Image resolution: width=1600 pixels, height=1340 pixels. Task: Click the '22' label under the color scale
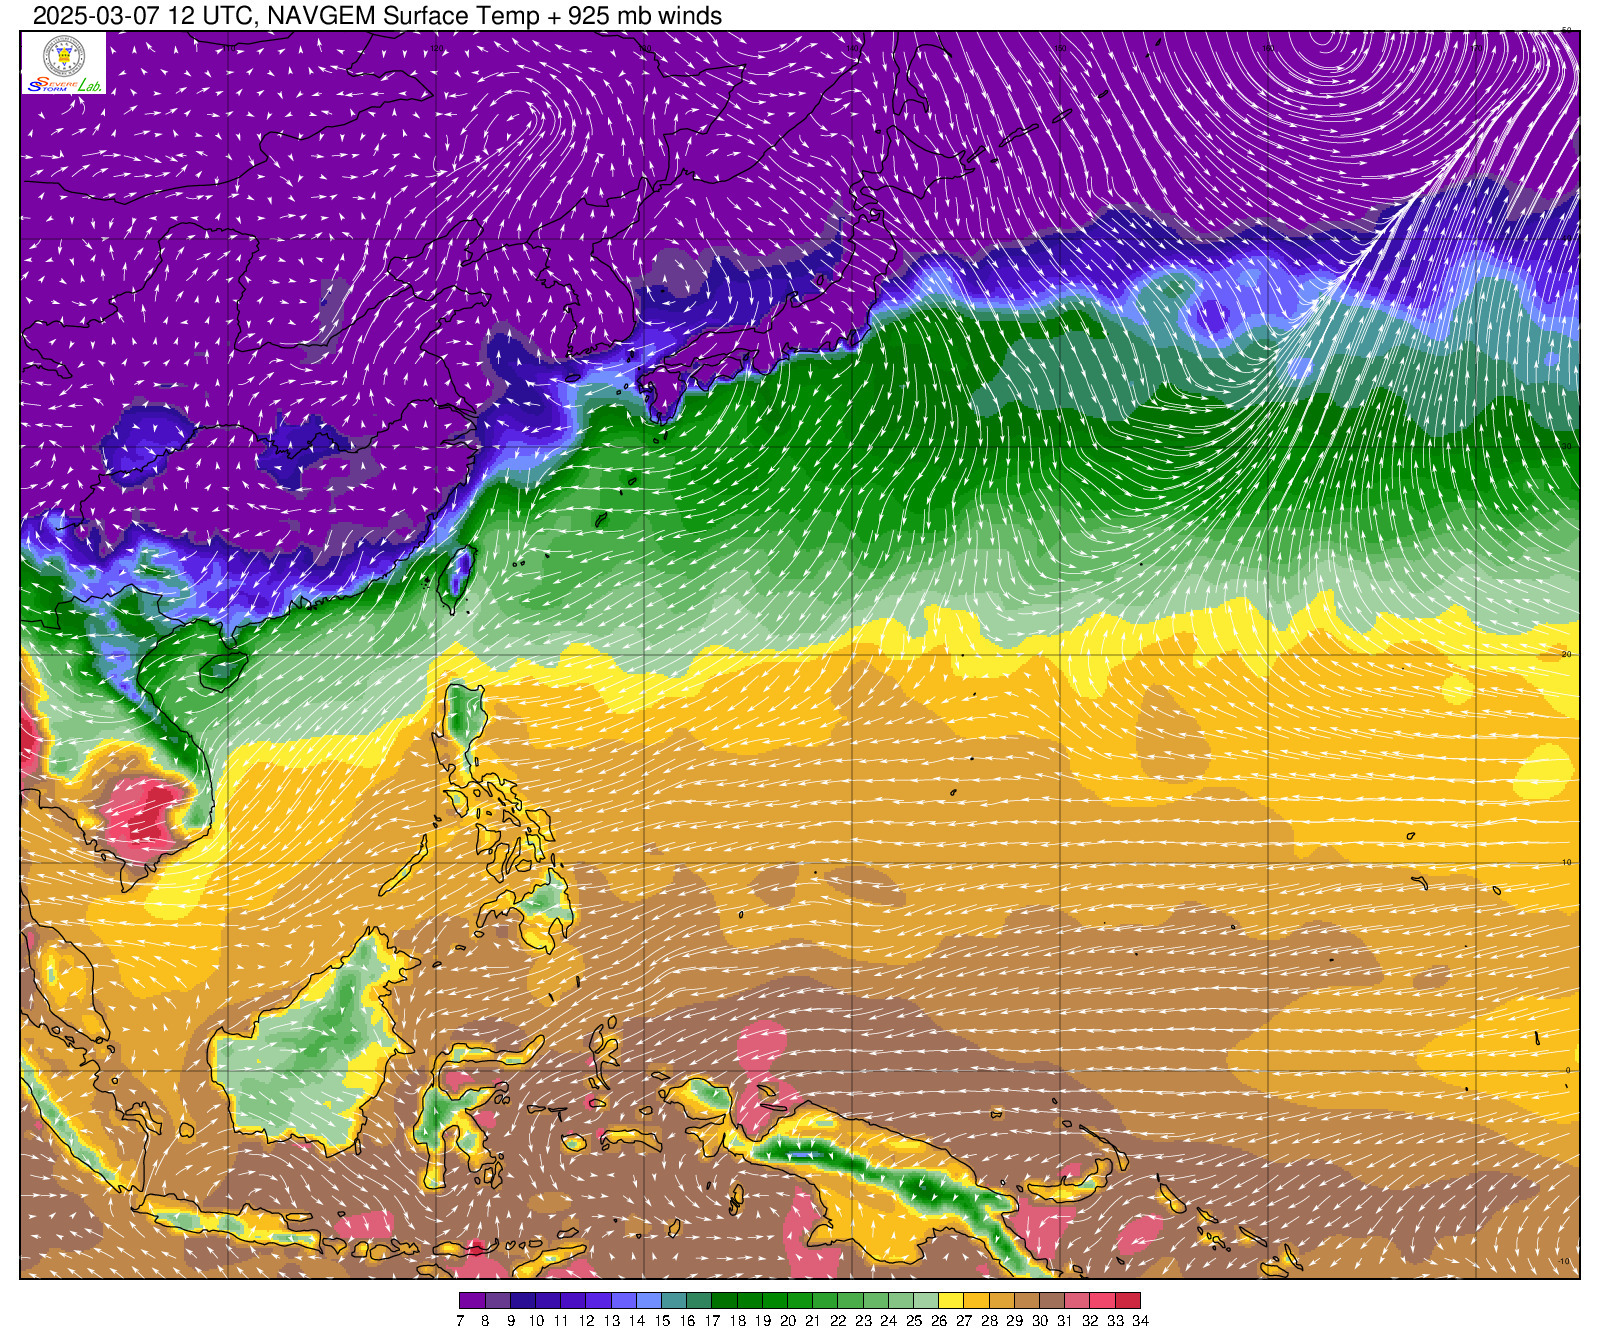point(838,1320)
